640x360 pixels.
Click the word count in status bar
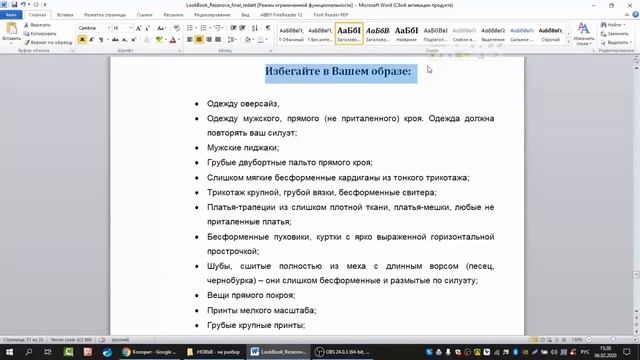point(72,340)
